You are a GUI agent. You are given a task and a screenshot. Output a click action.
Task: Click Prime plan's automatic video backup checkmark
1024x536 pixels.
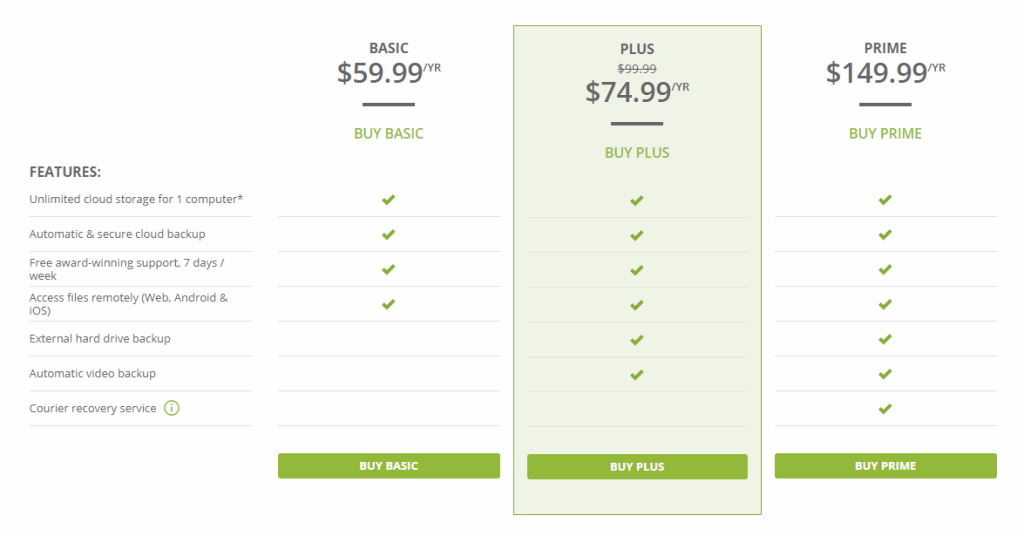[885, 374]
